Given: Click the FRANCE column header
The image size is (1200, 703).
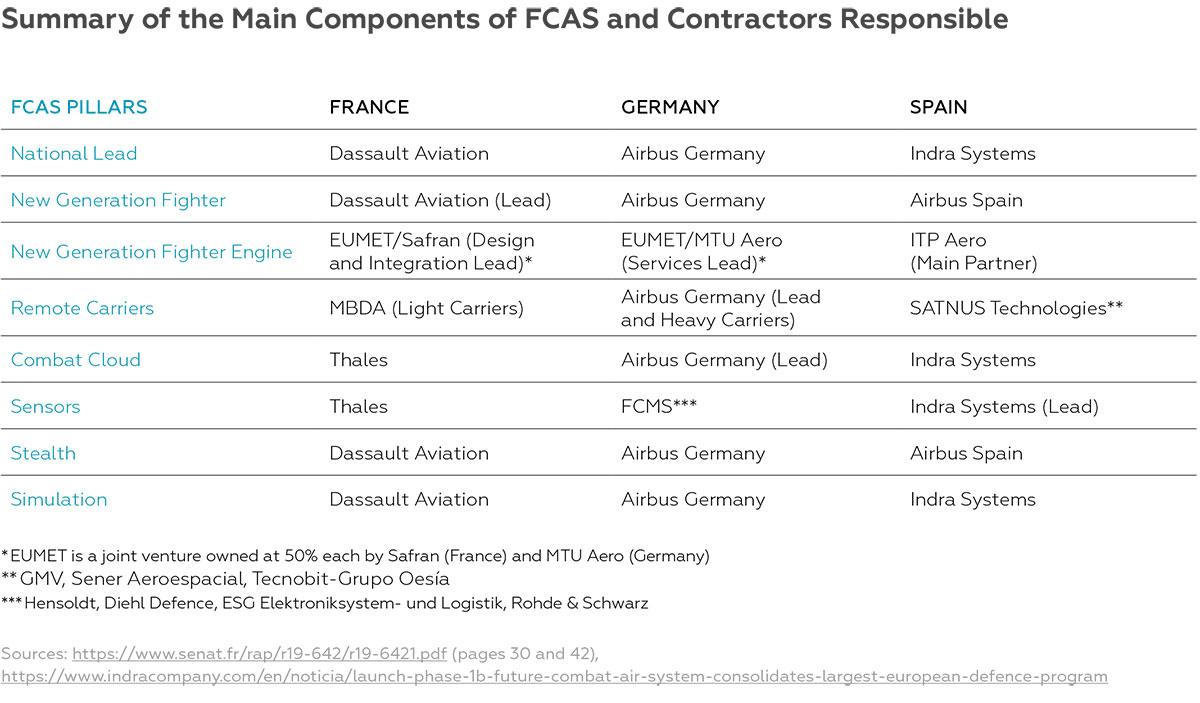Looking at the screenshot, I should pos(369,107).
